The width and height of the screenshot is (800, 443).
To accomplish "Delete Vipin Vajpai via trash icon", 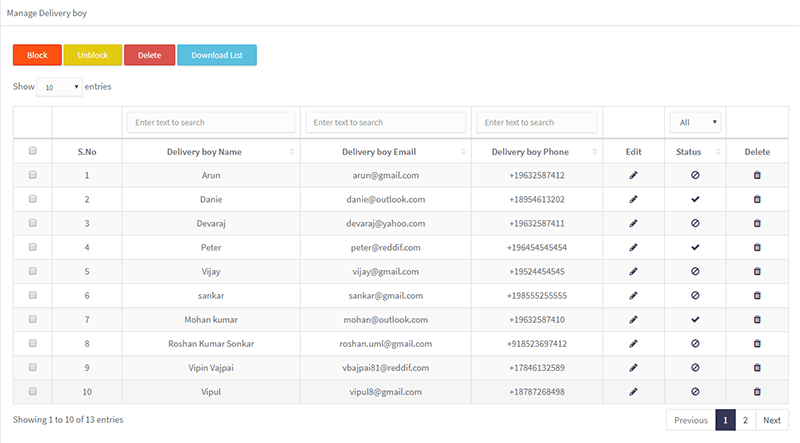I will 757,367.
